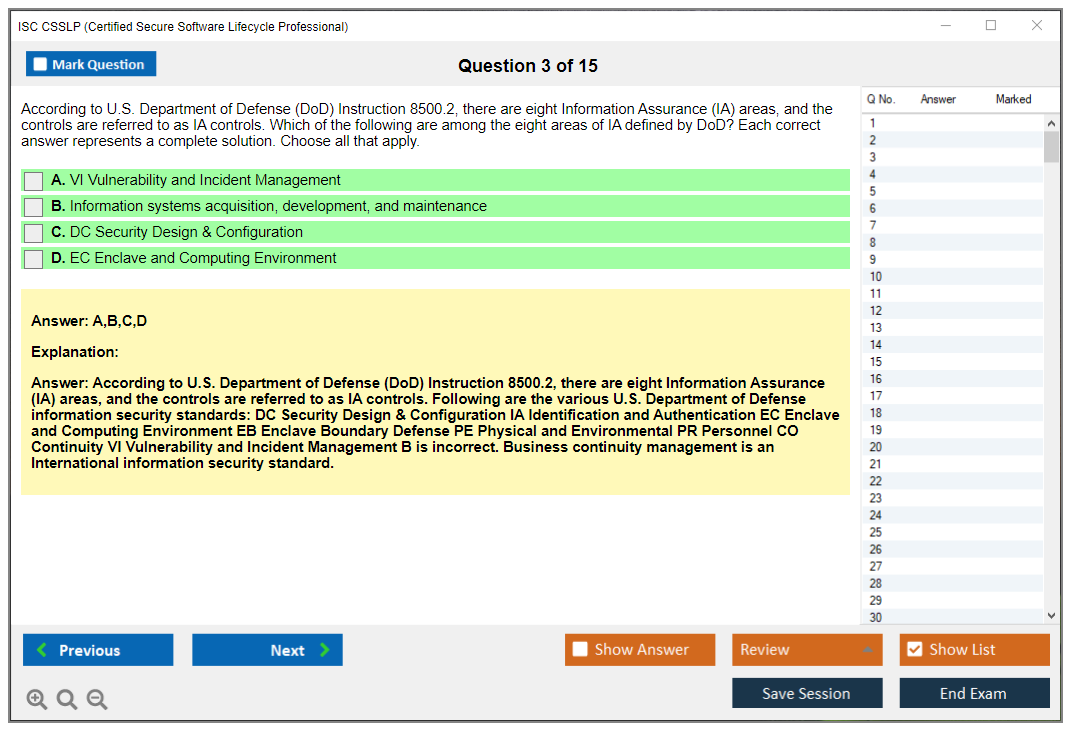Select question 25 row in list
1075x735 pixels.
877,532
